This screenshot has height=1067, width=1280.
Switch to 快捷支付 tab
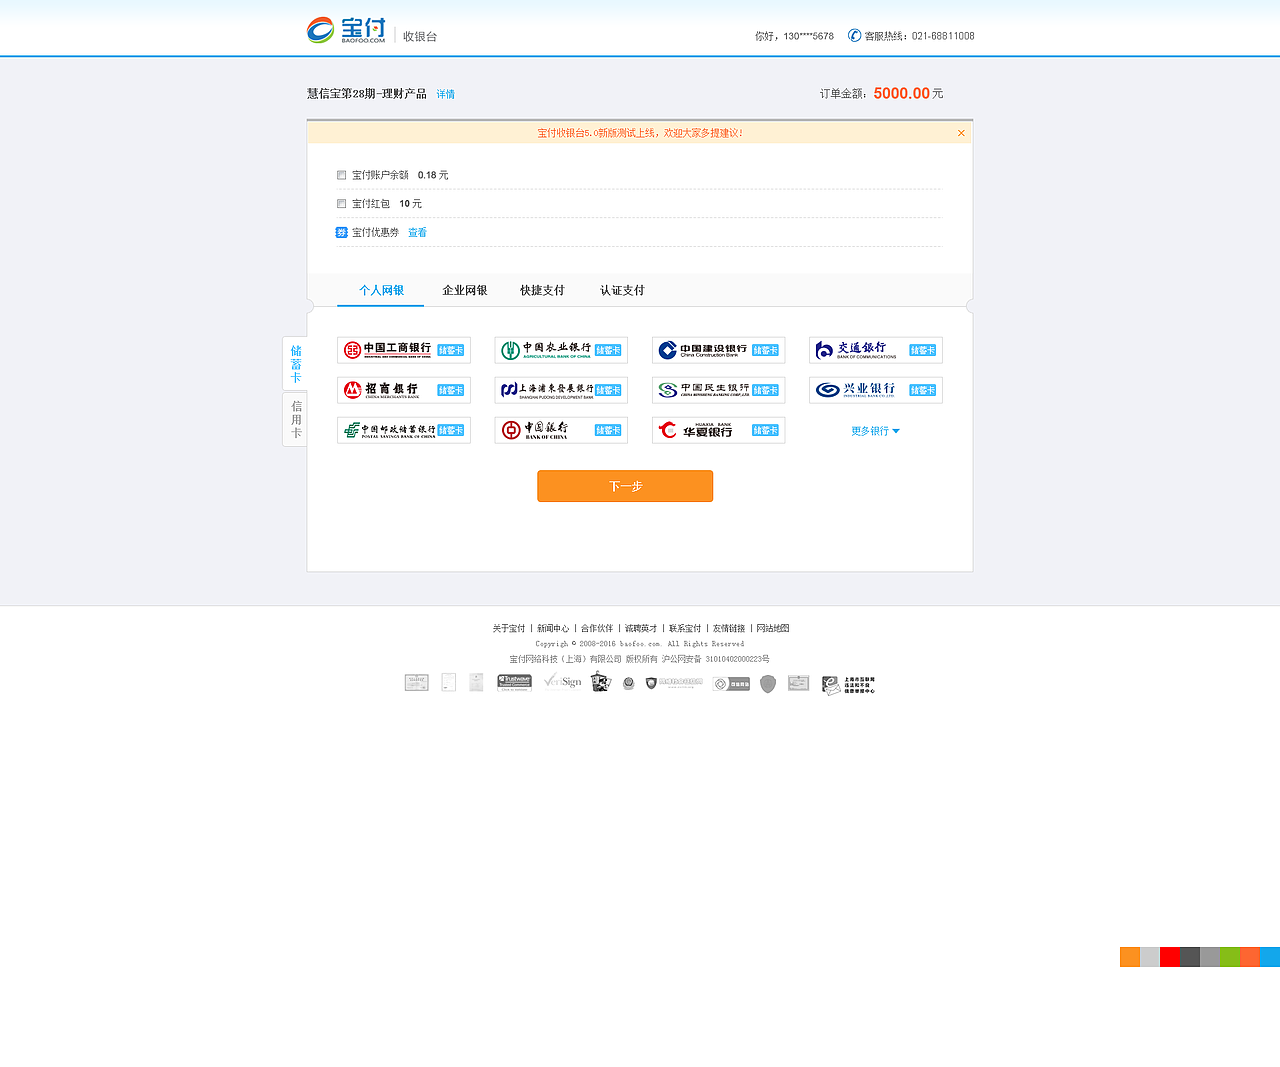pyautogui.click(x=542, y=291)
